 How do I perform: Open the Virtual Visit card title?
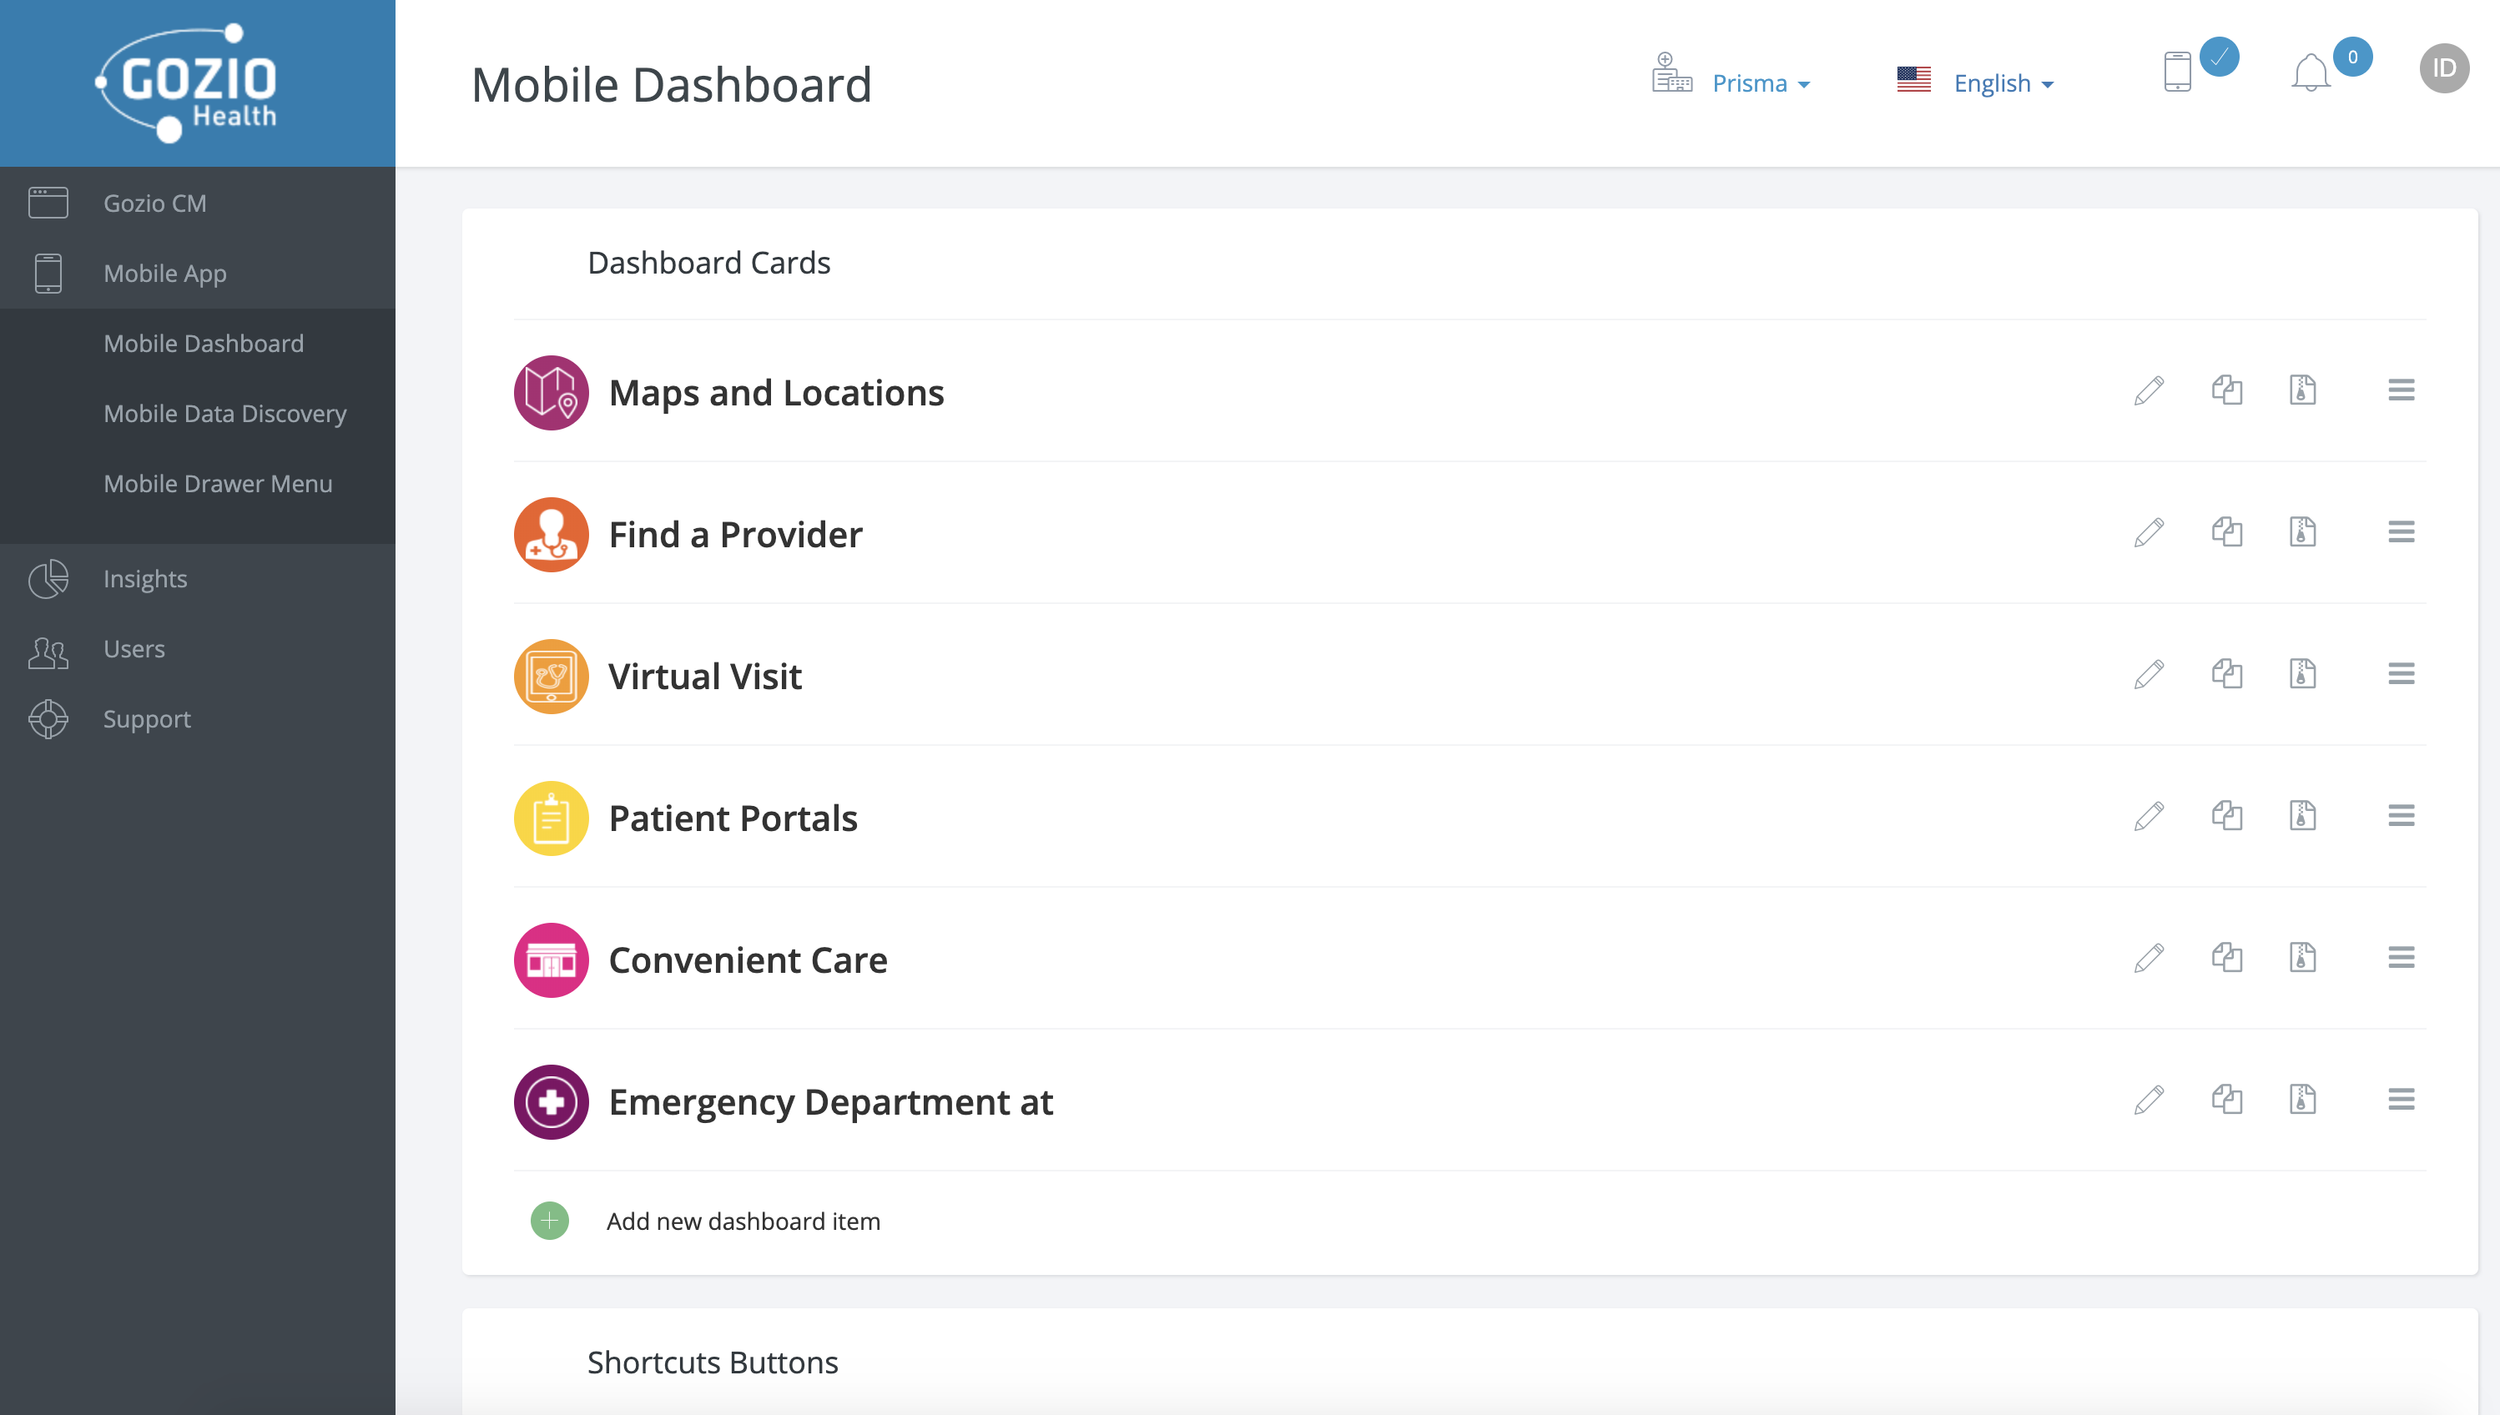[705, 676]
